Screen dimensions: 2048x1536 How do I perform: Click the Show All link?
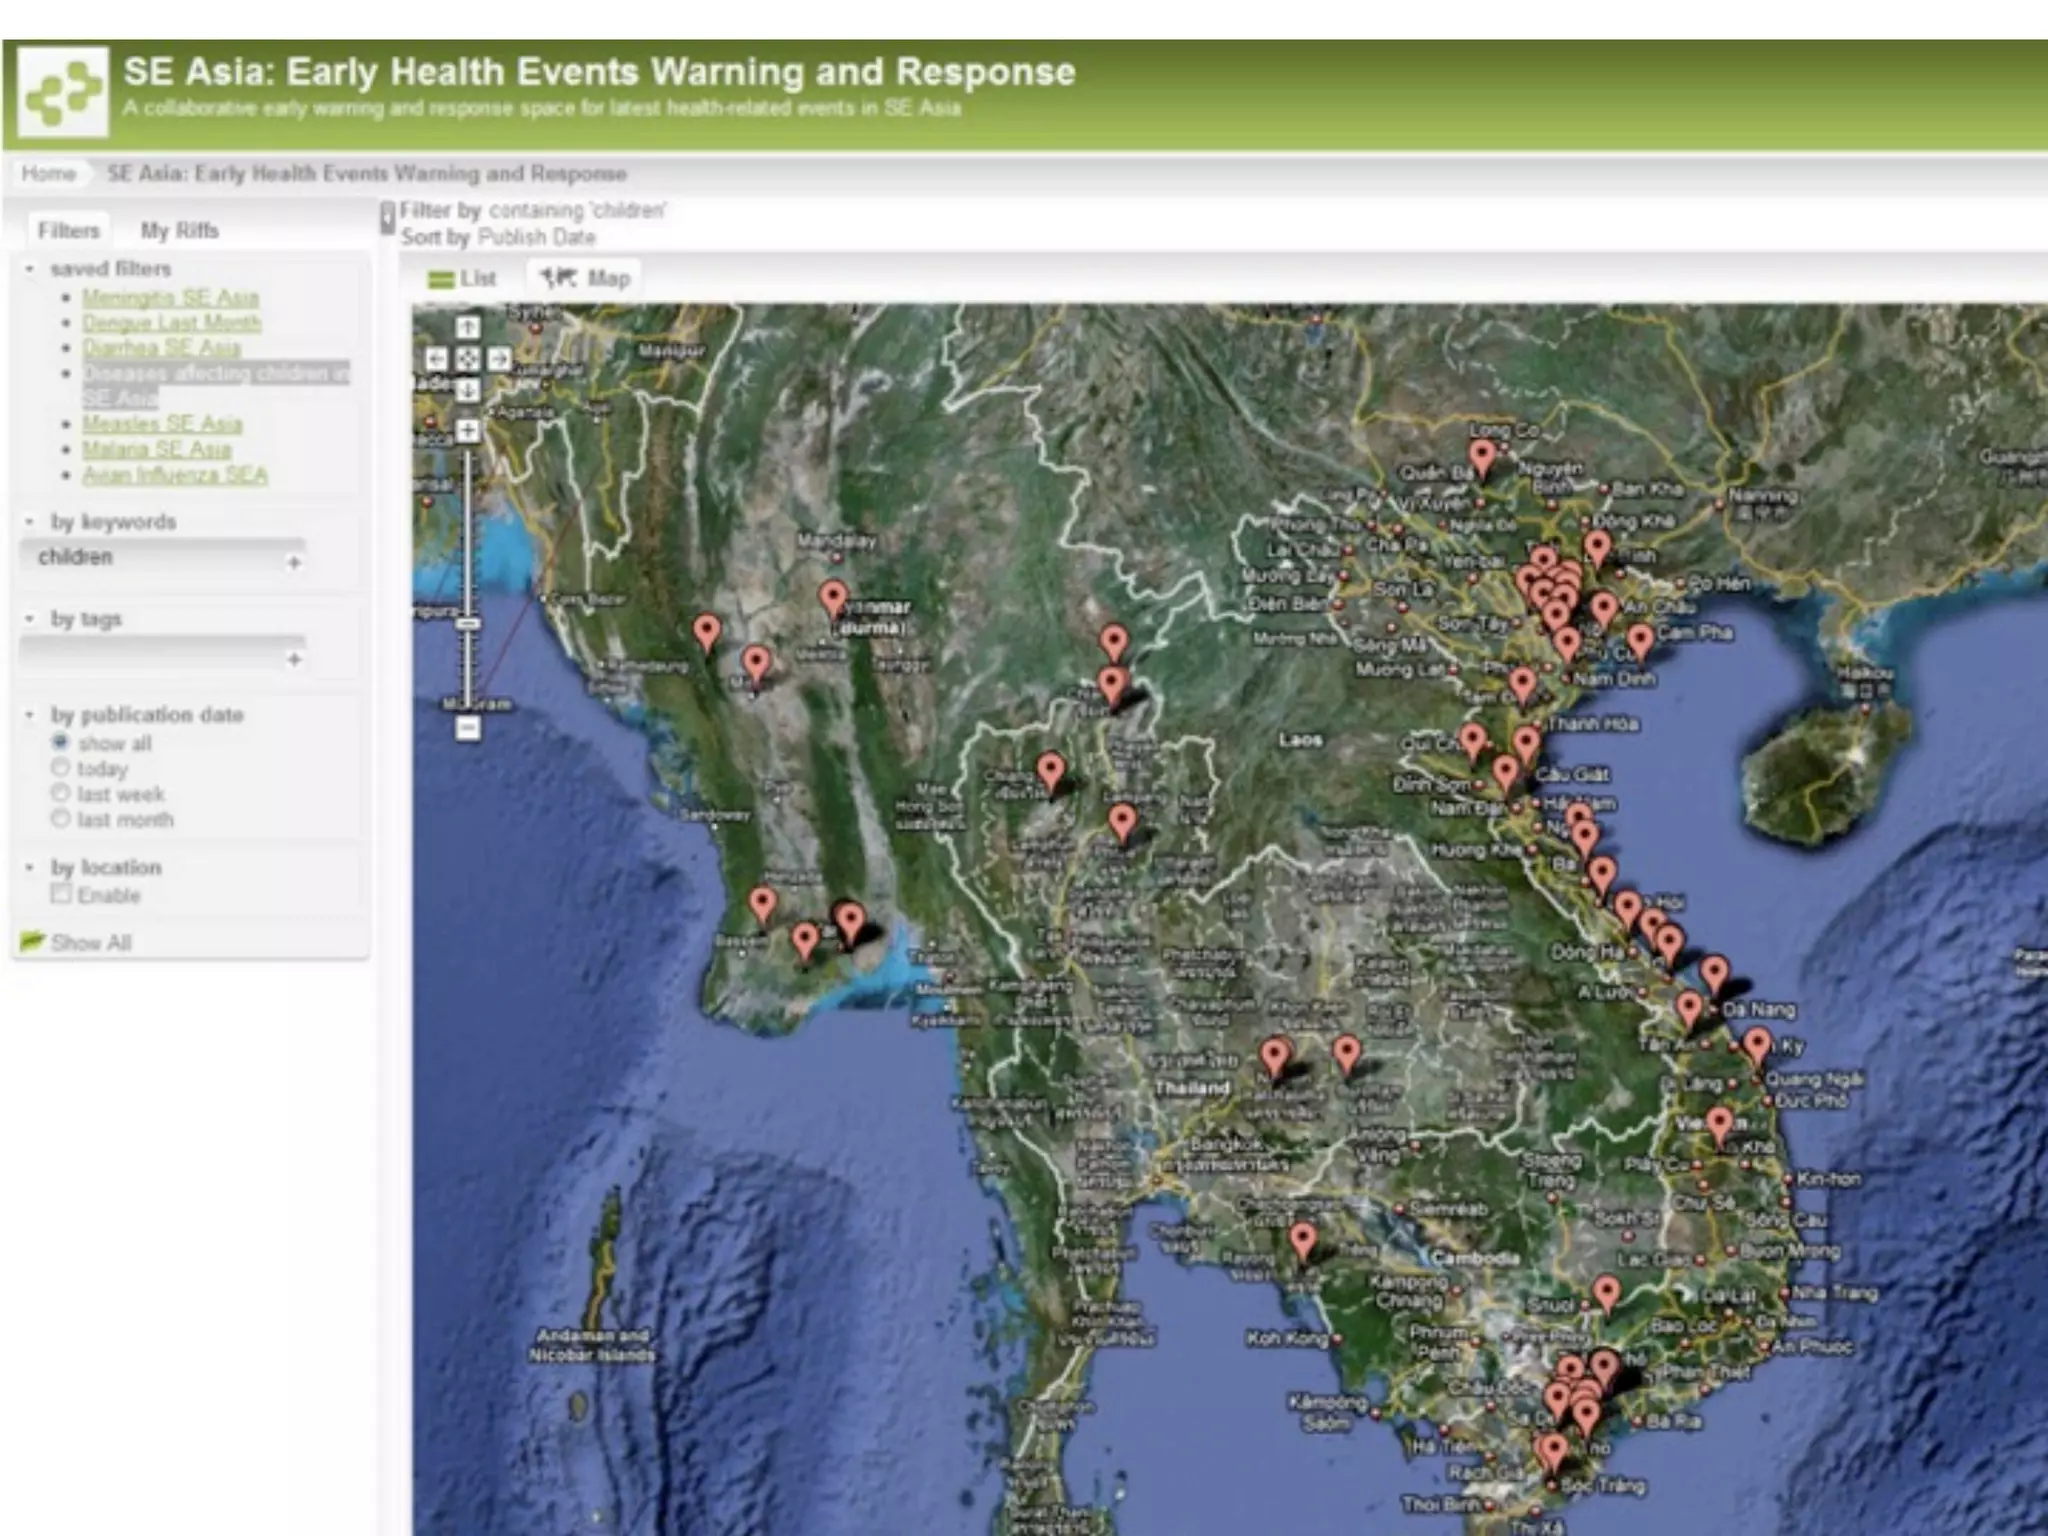(90, 943)
